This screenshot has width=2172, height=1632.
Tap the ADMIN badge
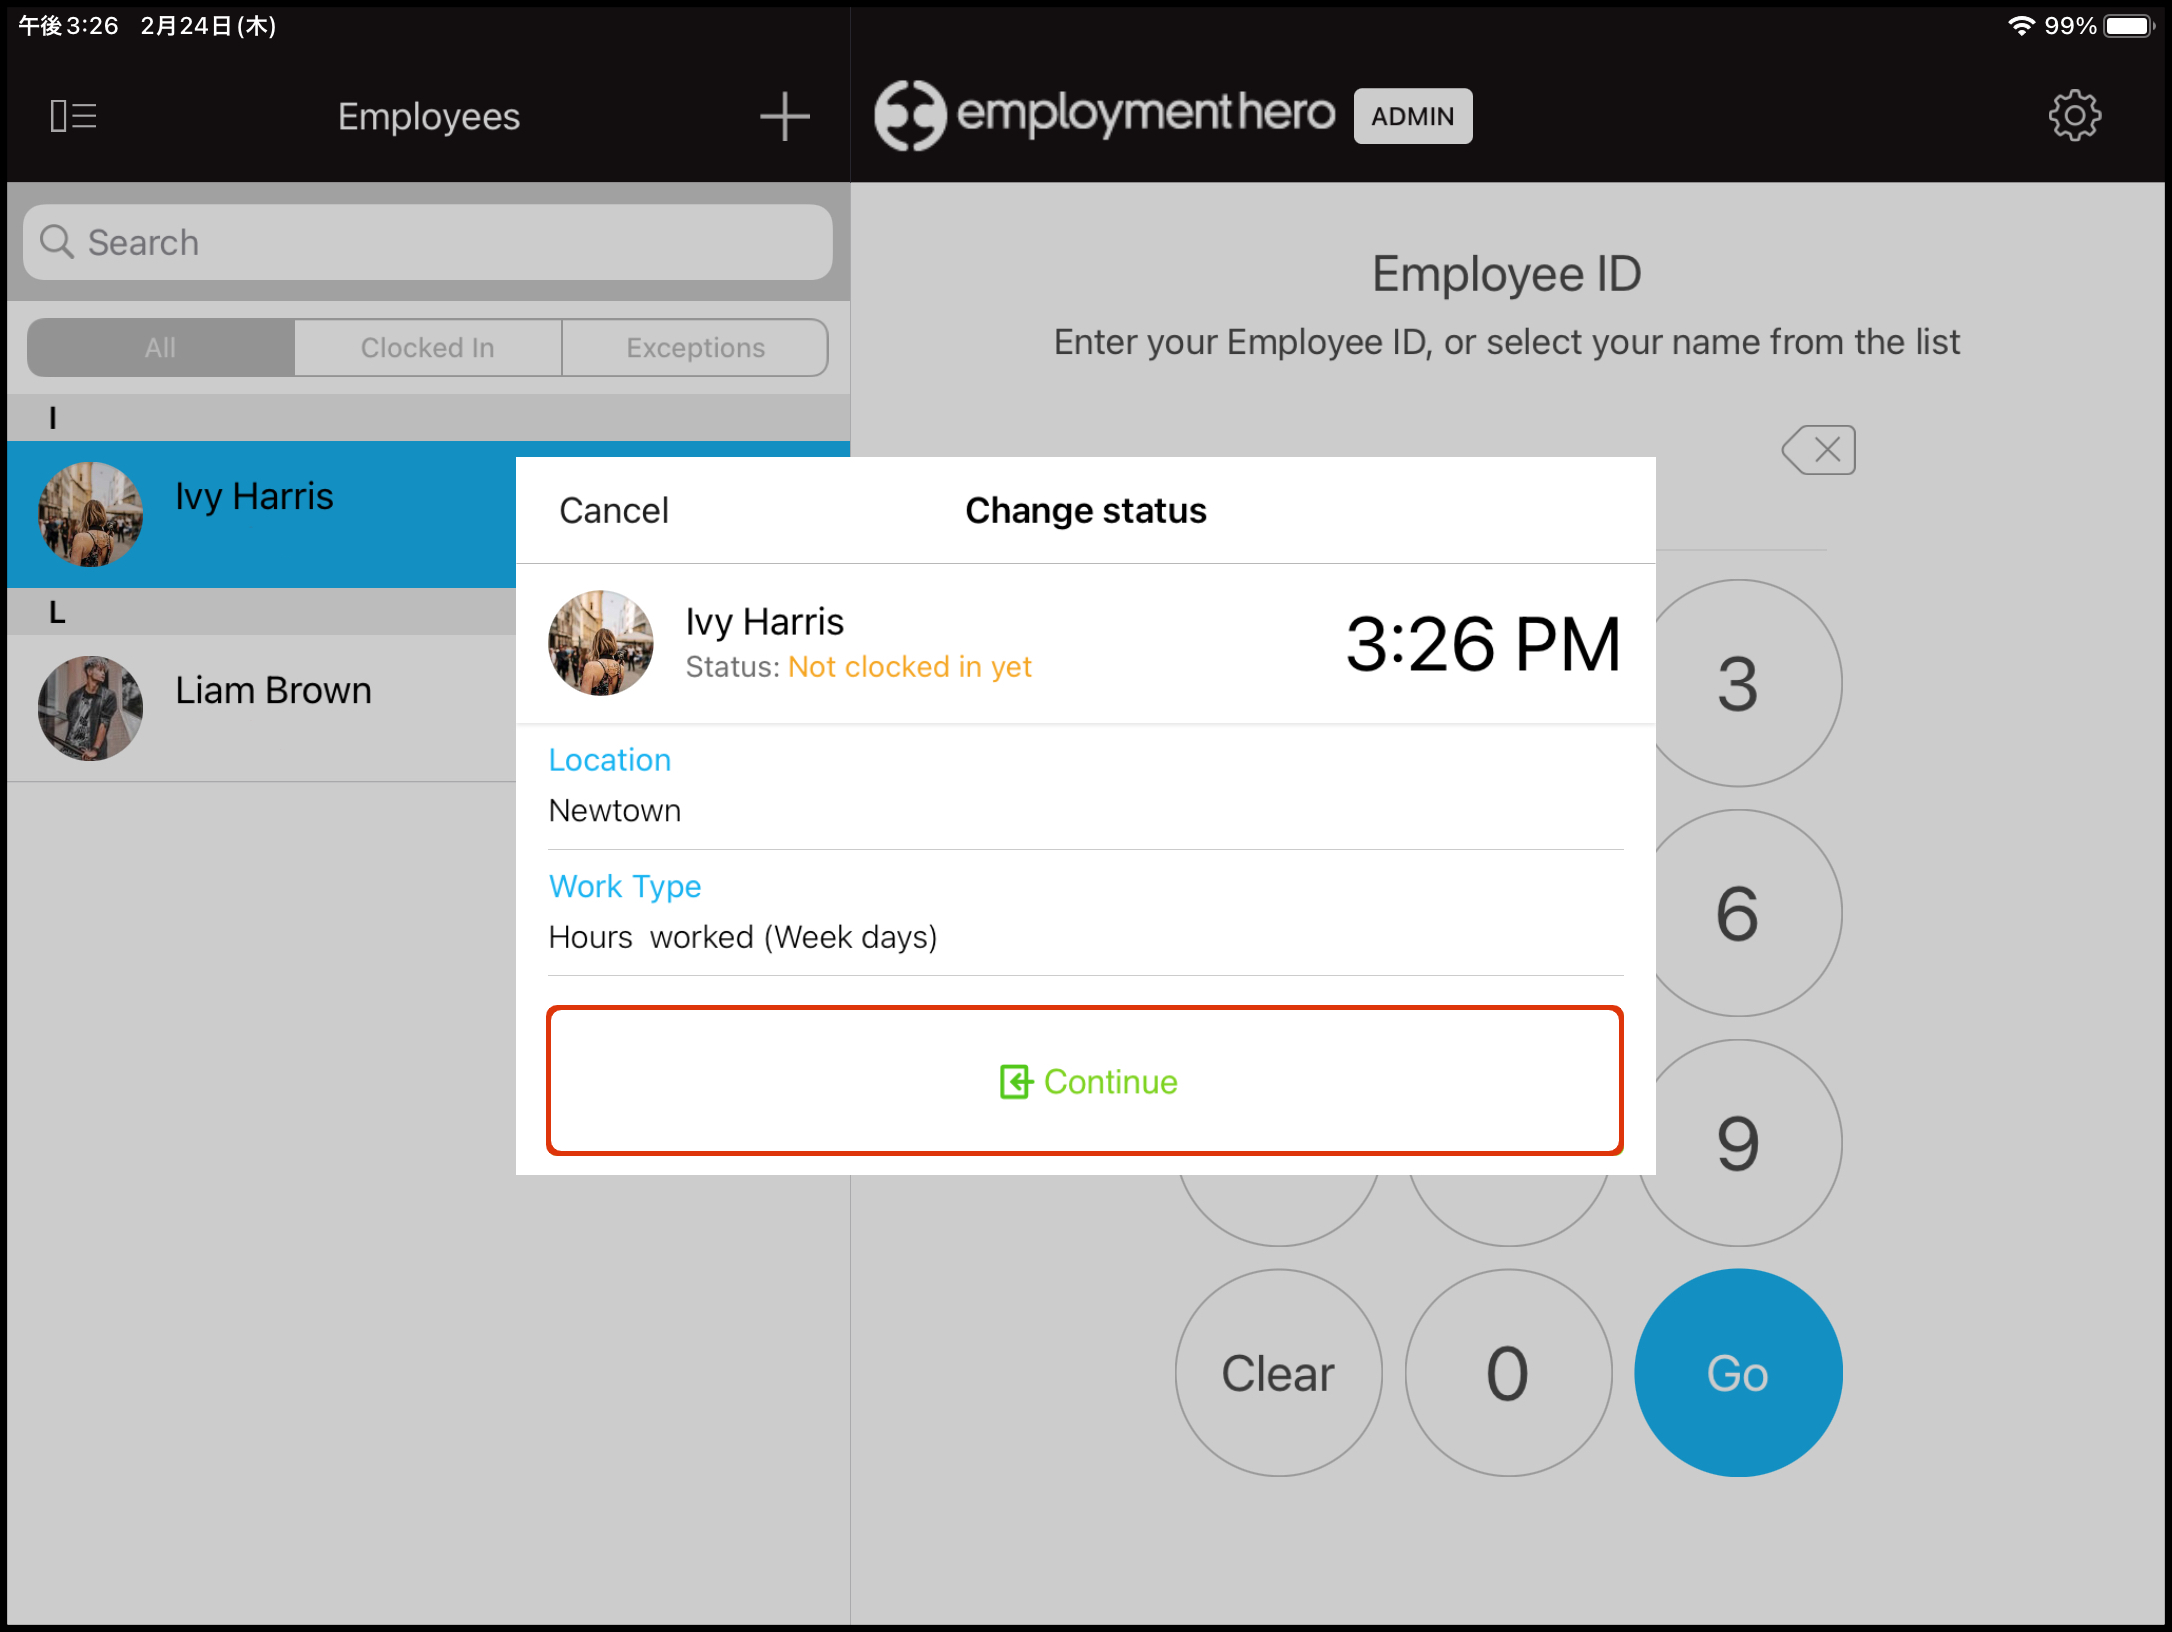pos(1412,116)
